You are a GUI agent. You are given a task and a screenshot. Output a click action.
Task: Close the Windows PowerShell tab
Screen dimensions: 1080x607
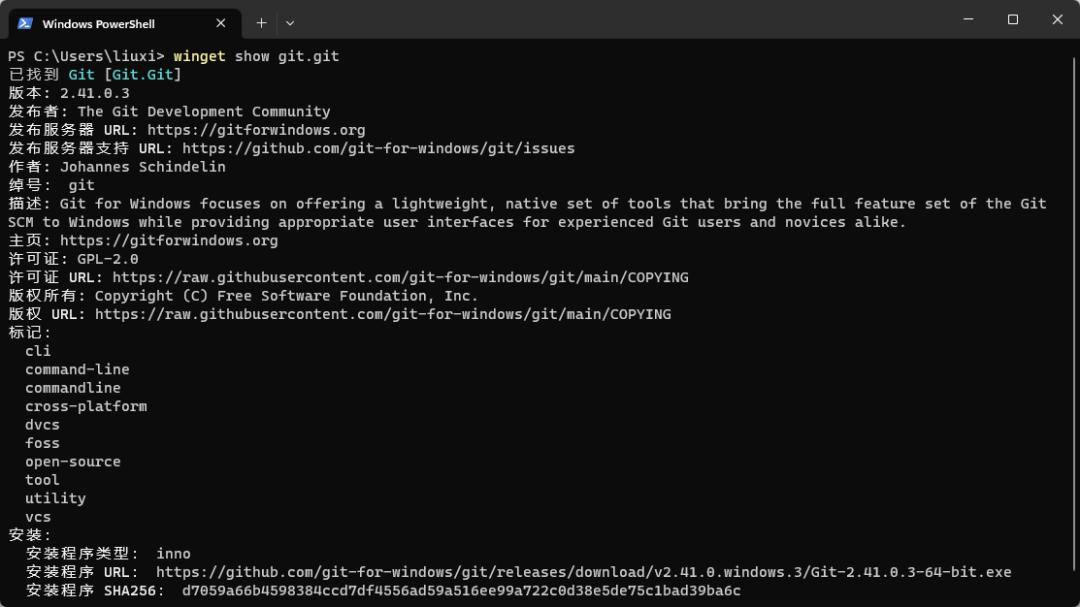[220, 23]
